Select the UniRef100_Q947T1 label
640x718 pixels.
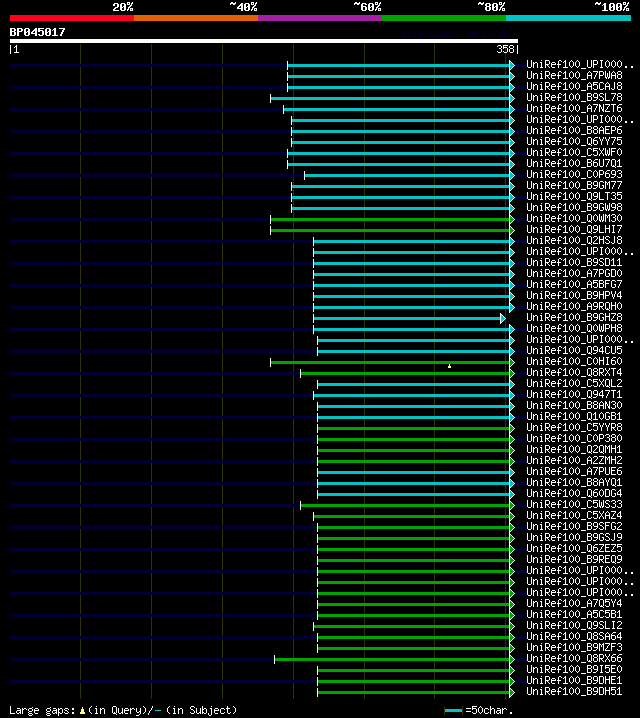point(574,394)
